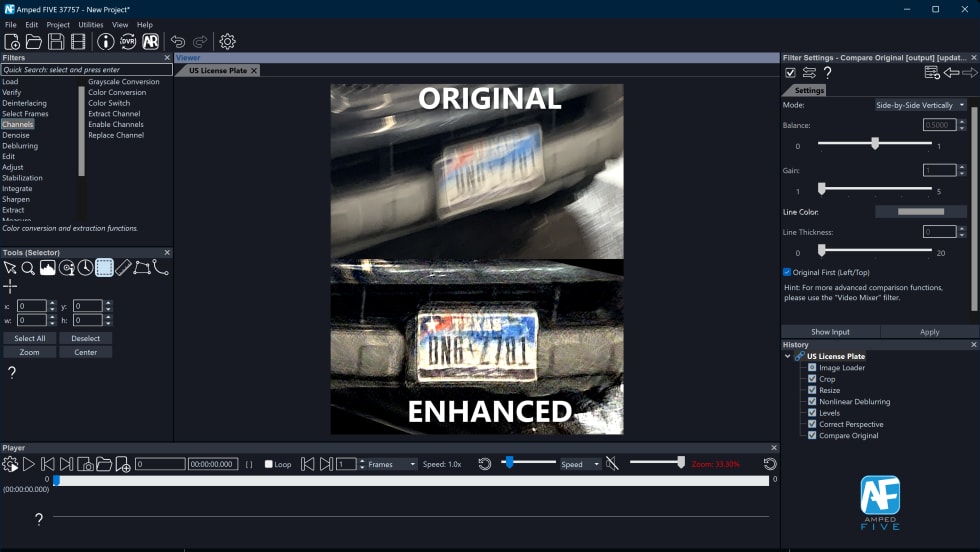
Task: Click the Select All button
Action: pyautogui.click(x=29, y=338)
